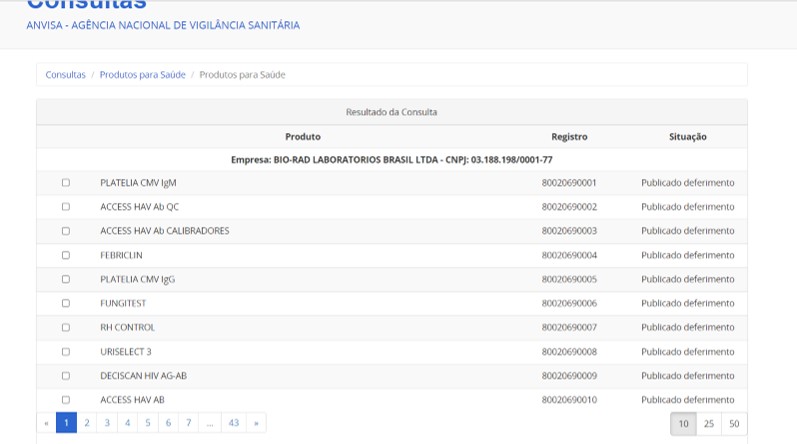
Task: Go to next page using » arrow
Action: pyautogui.click(x=257, y=423)
